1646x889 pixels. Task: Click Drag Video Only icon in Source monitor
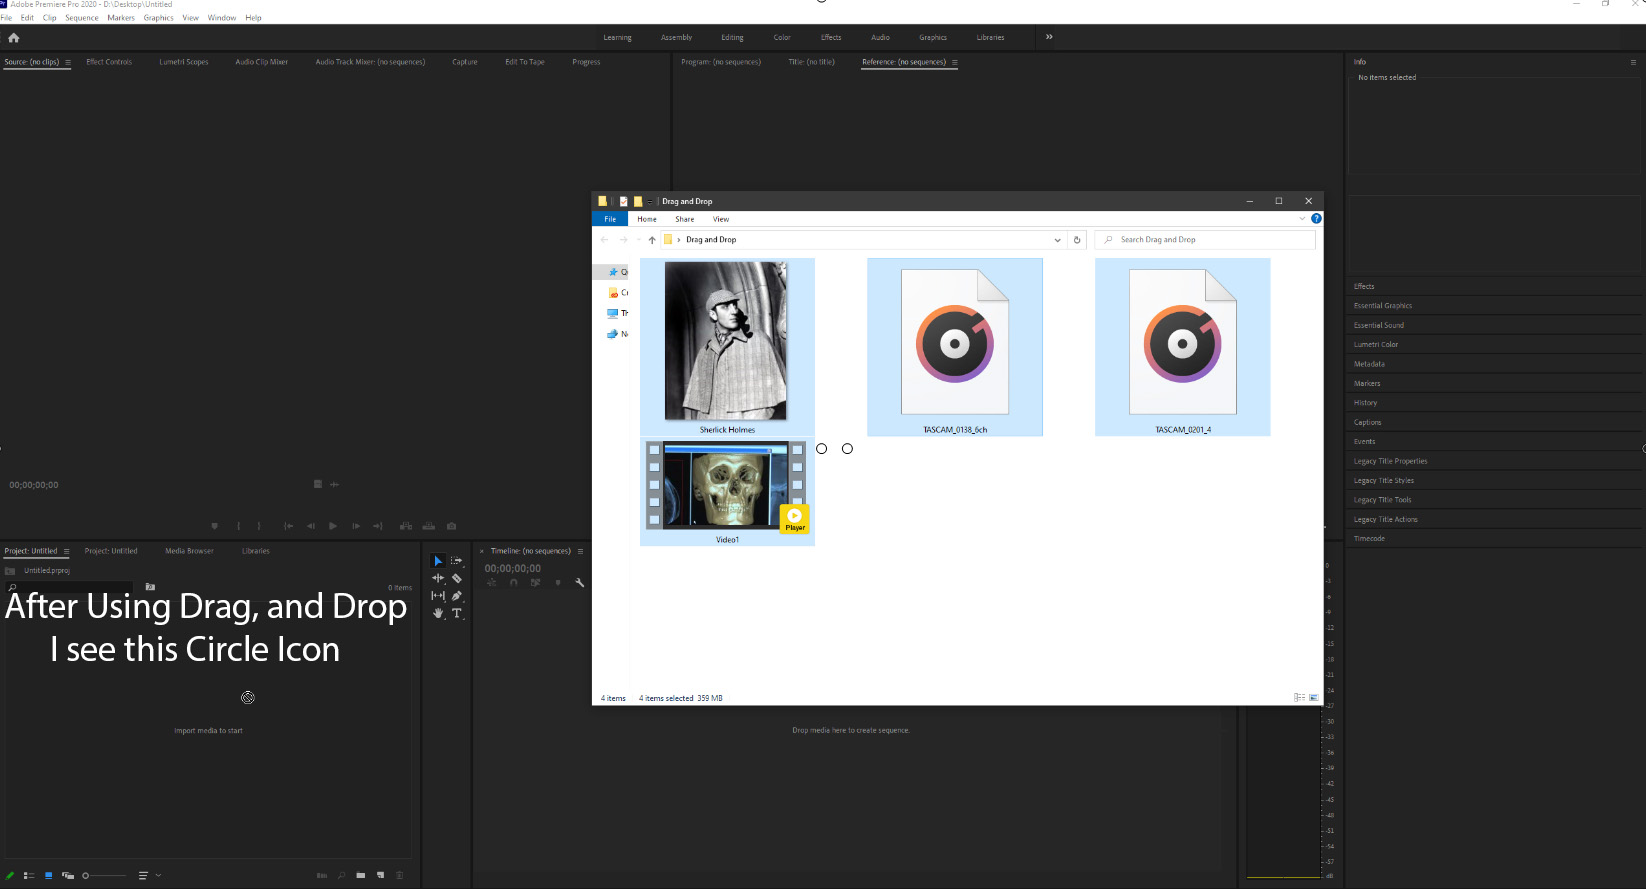[x=318, y=484]
